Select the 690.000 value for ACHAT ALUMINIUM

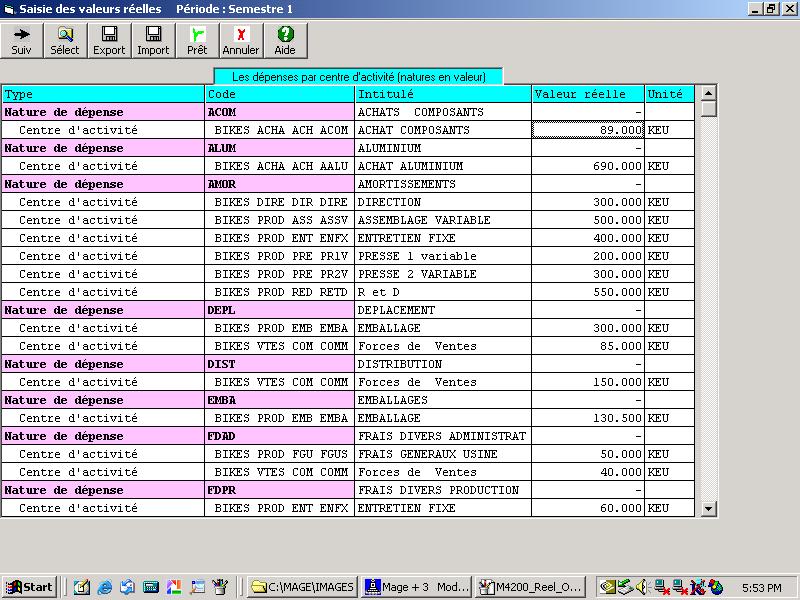click(588, 166)
